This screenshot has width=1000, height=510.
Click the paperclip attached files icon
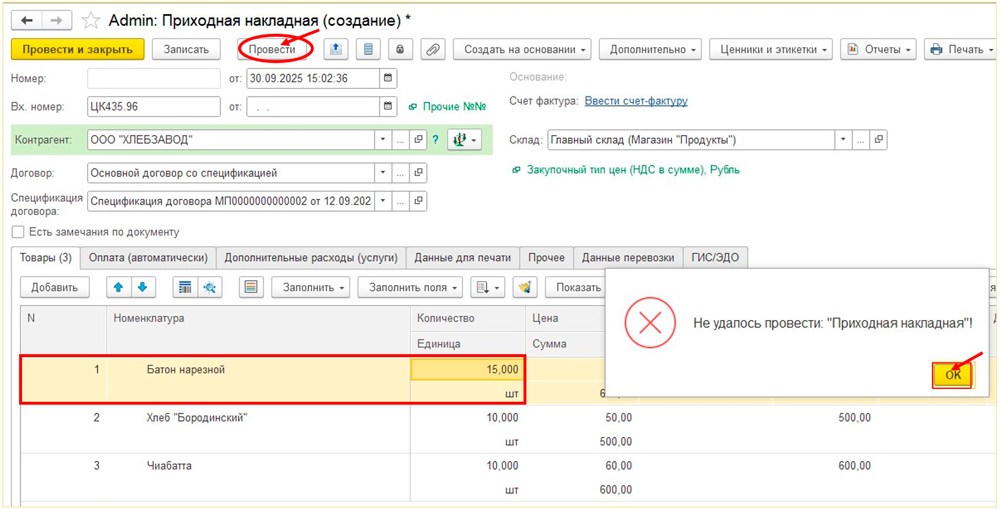click(x=432, y=49)
